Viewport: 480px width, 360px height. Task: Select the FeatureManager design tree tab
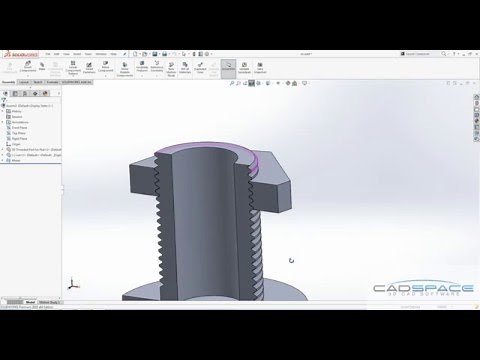pyautogui.click(x=6, y=94)
